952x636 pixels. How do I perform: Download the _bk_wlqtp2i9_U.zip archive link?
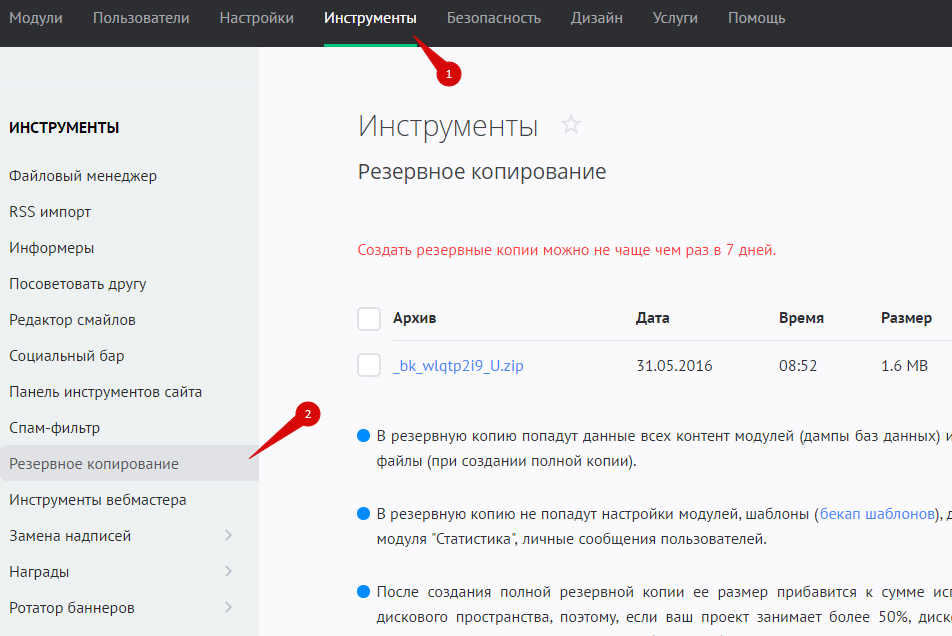(x=458, y=366)
